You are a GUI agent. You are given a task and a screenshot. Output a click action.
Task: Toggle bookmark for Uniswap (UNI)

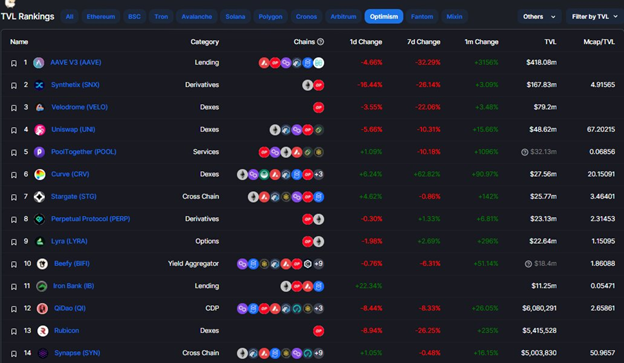click(14, 130)
